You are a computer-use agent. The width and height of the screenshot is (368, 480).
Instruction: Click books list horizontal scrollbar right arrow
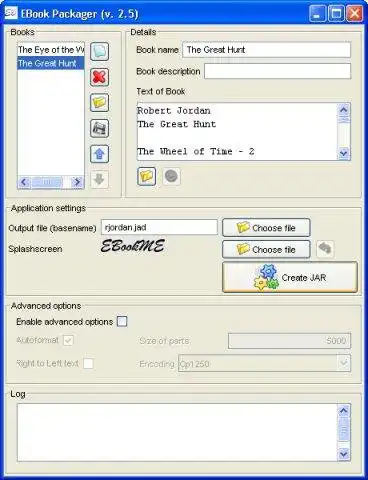(x=77, y=182)
